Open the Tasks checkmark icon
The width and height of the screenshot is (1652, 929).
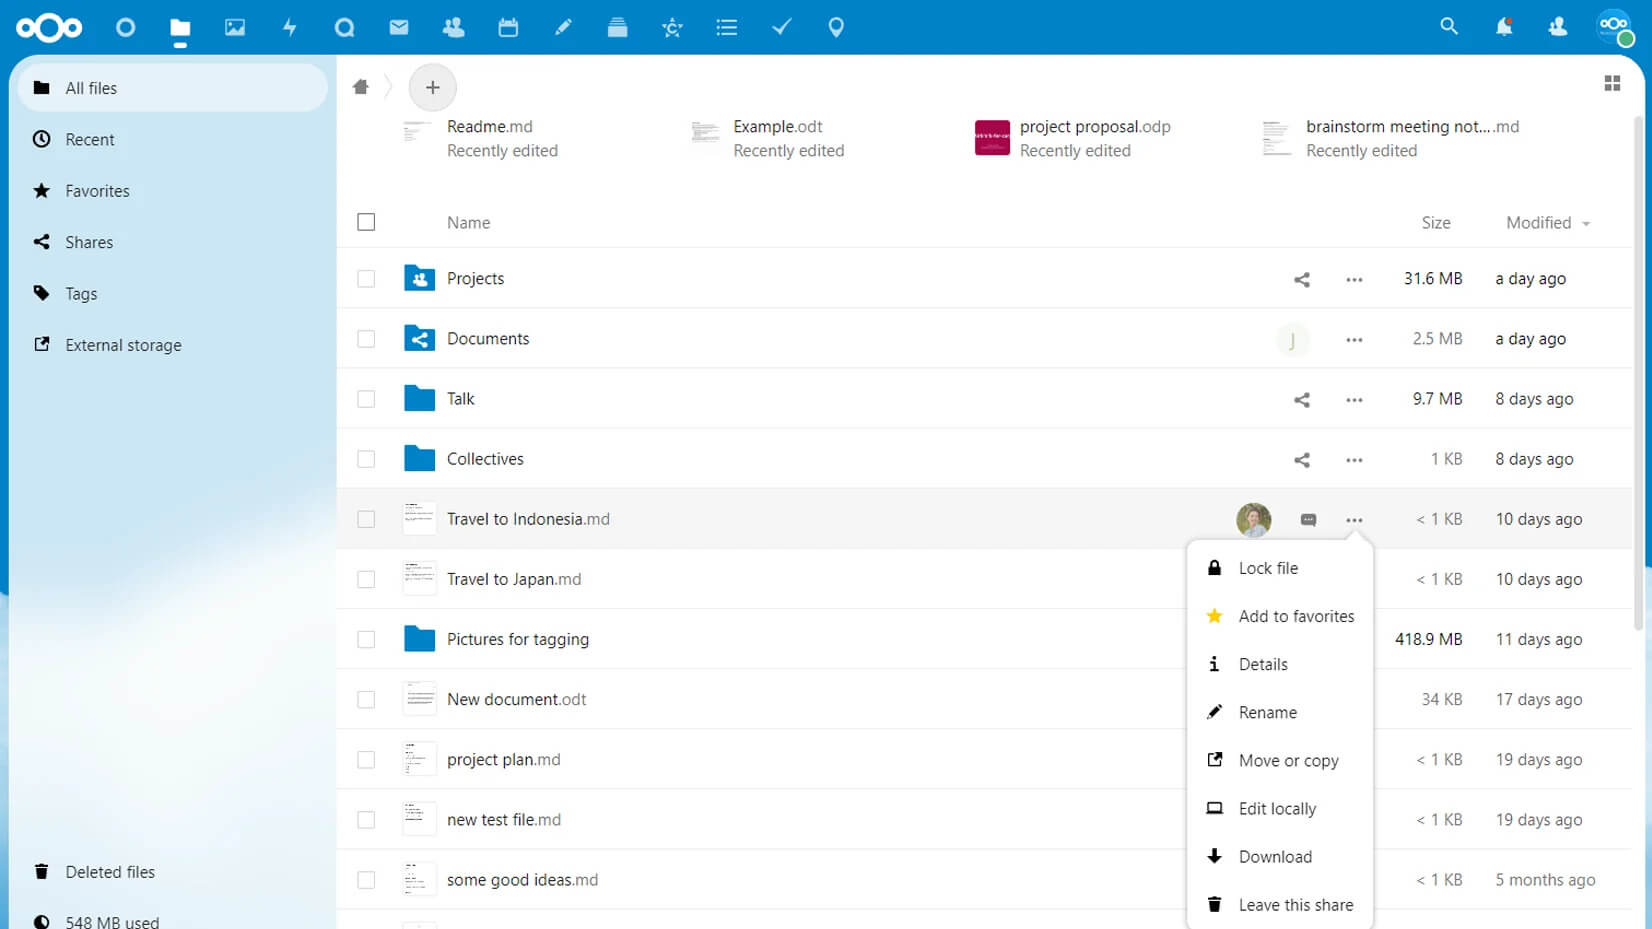[781, 27]
